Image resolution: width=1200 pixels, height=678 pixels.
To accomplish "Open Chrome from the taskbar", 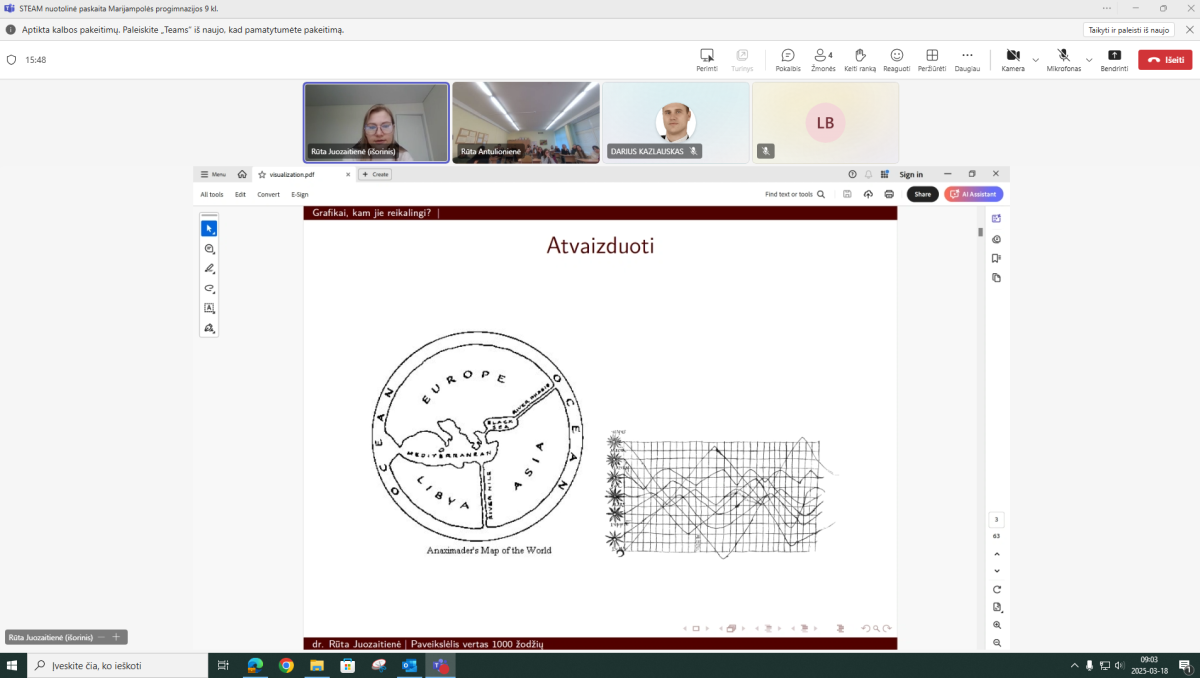I will (x=286, y=665).
